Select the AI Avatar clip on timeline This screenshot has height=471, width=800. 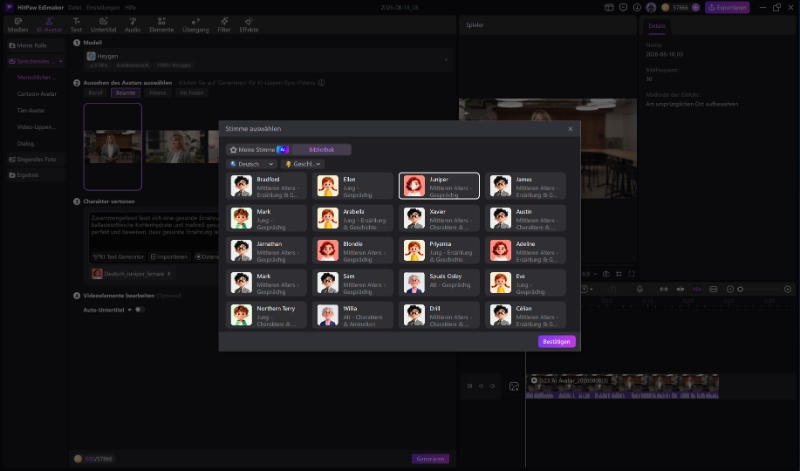[622, 386]
